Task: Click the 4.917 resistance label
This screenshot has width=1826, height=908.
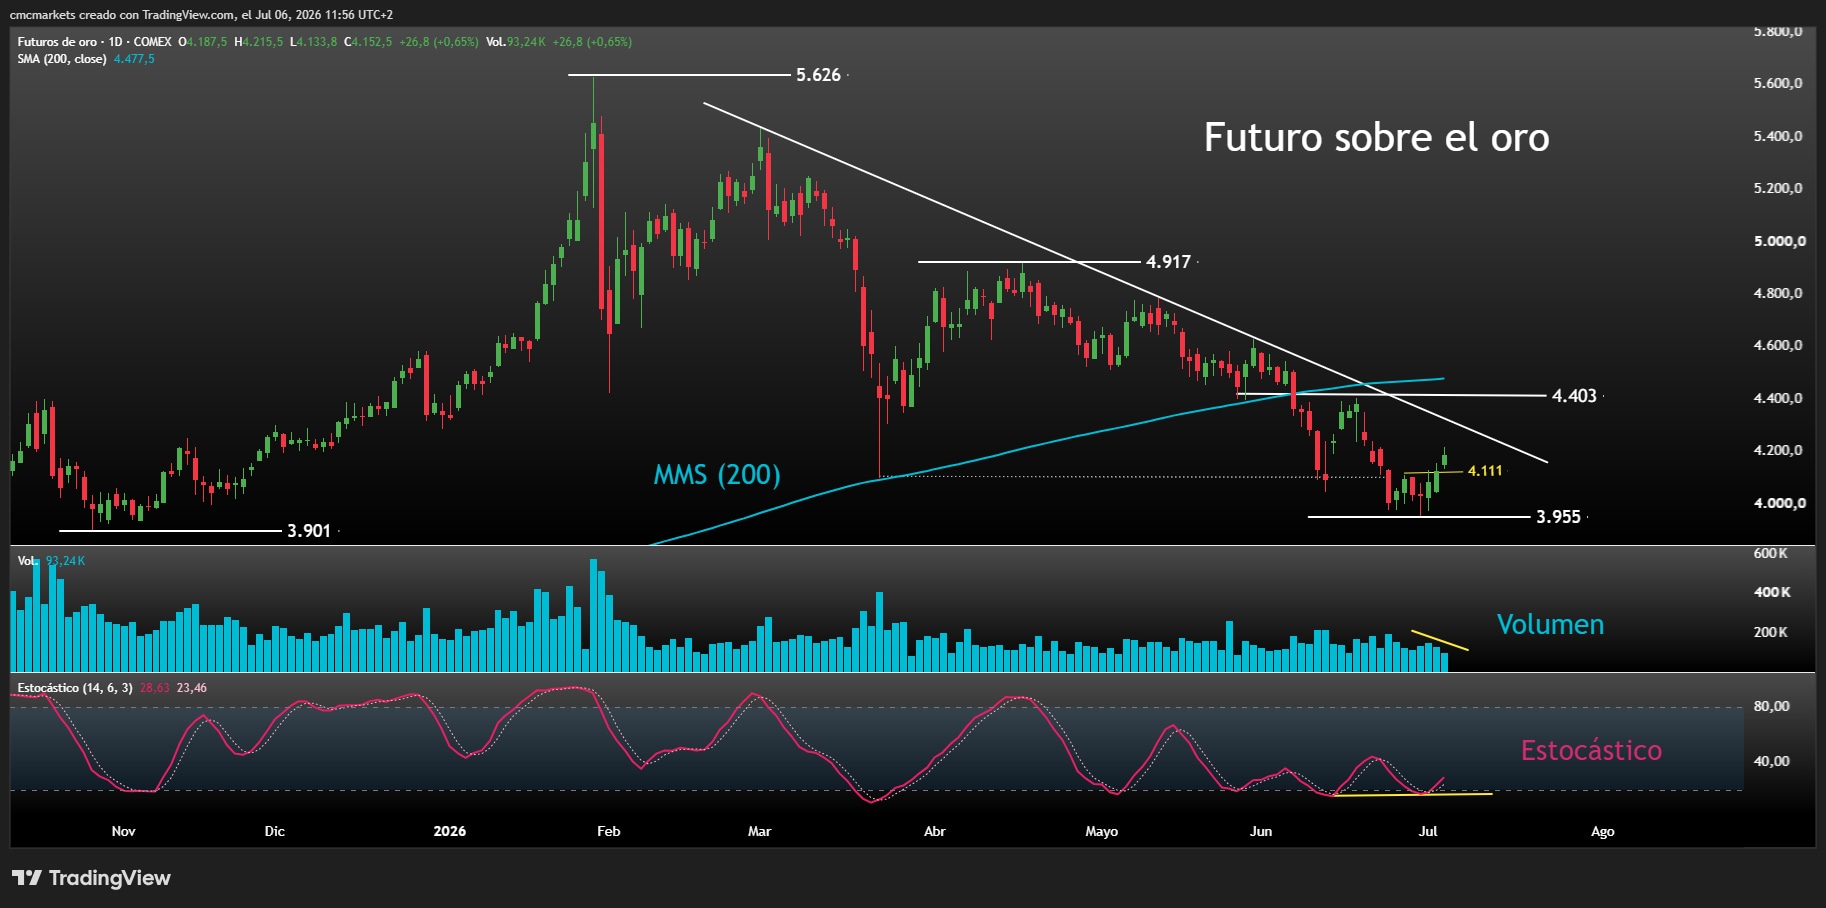Action: point(1168,262)
